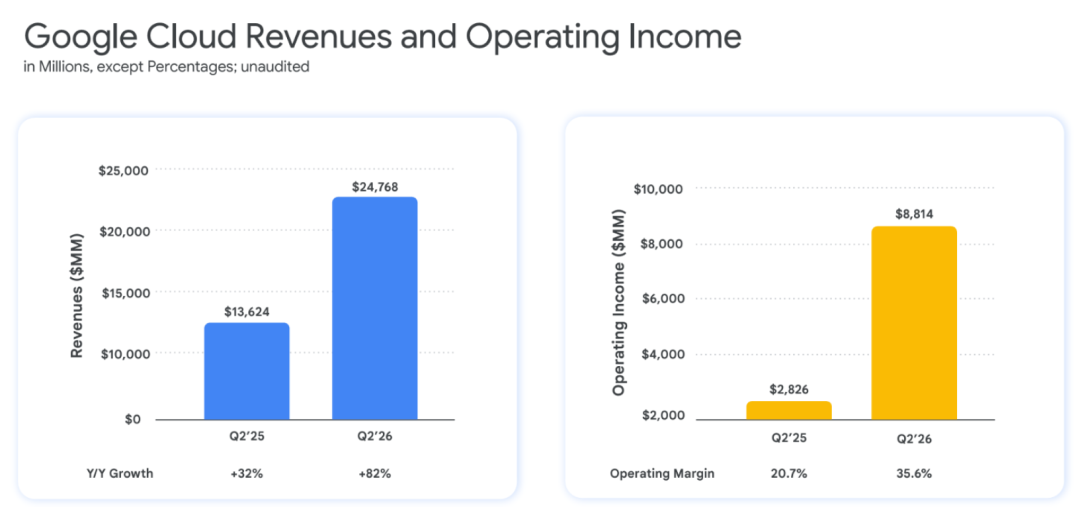Viewport: 1080px width, 513px height.
Task: Click the Operating Income ($MM) axis title
Action: pos(619,302)
